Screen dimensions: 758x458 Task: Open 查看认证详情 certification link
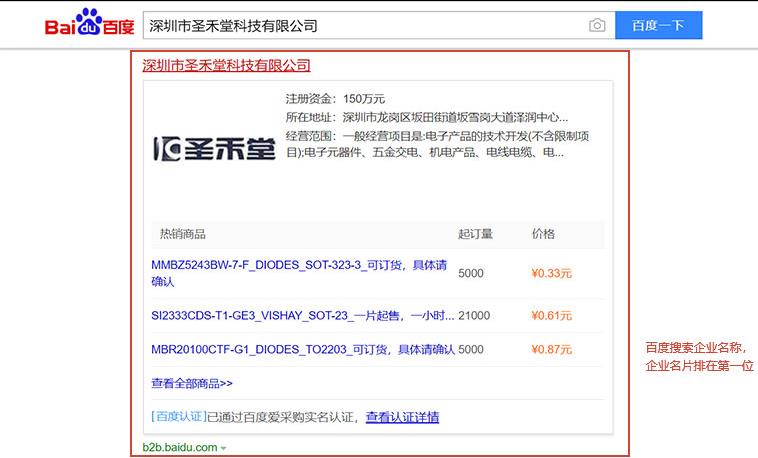tap(402, 417)
